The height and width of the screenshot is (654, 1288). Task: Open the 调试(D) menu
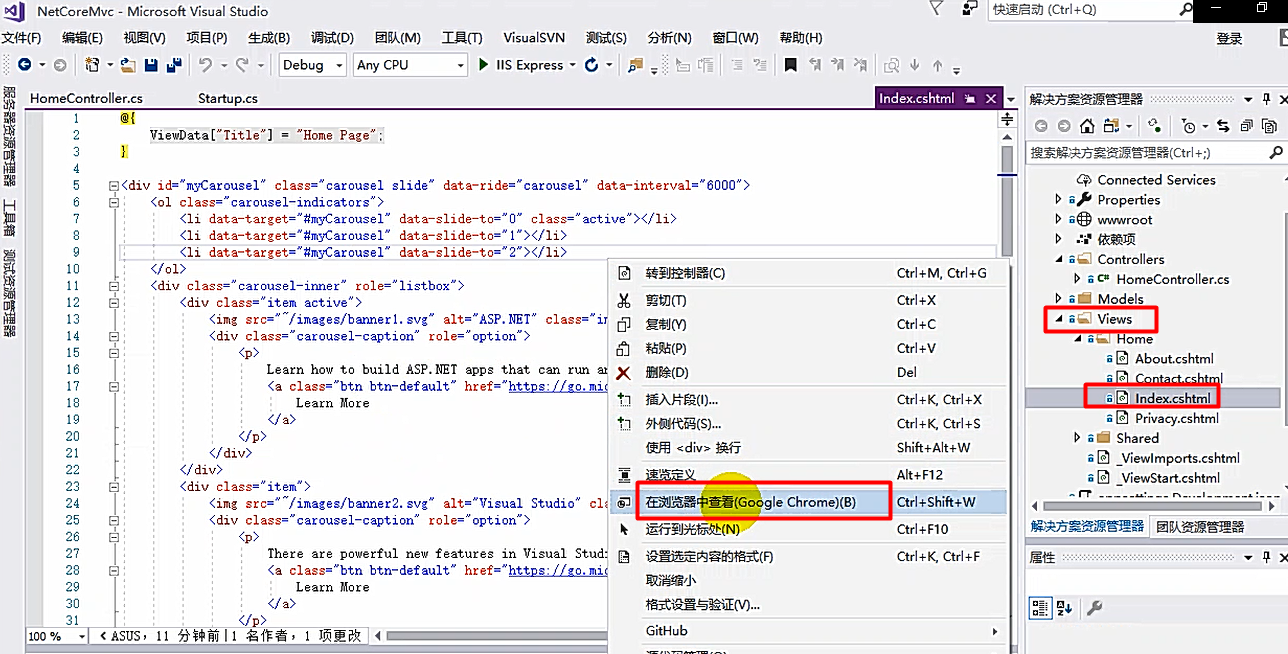pyautogui.click(x=332, y=38)
